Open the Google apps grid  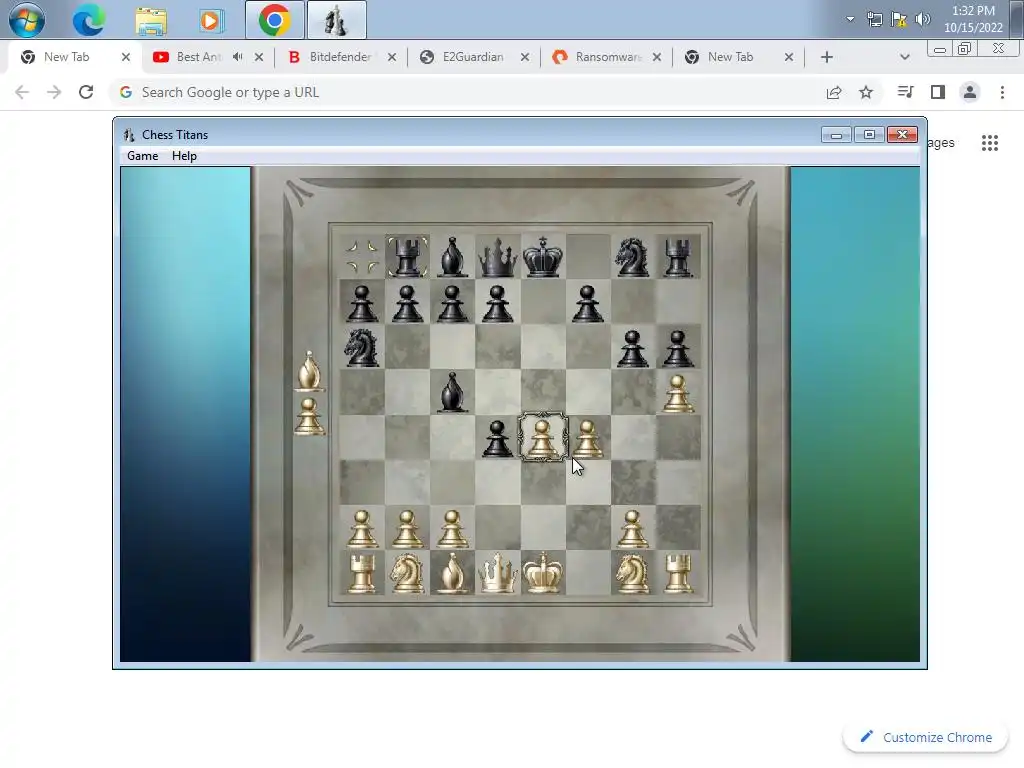[990, 142]
